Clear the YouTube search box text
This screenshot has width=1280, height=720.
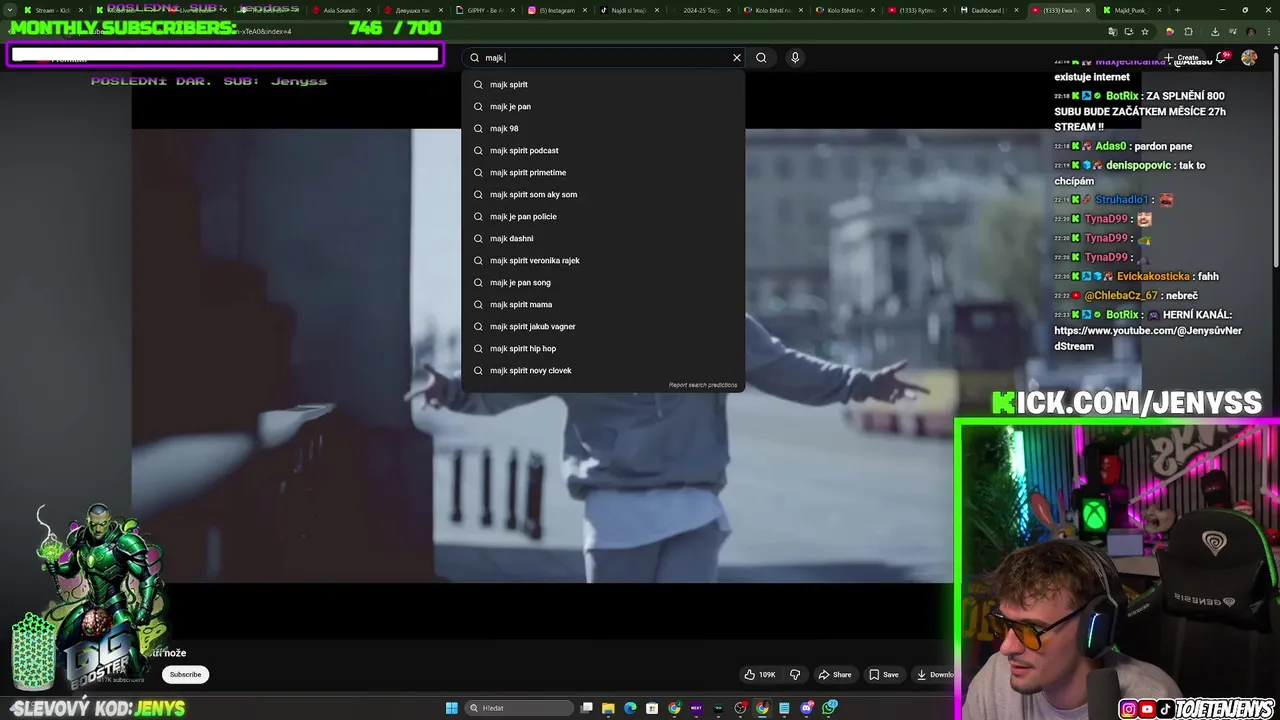coord(737,57)
